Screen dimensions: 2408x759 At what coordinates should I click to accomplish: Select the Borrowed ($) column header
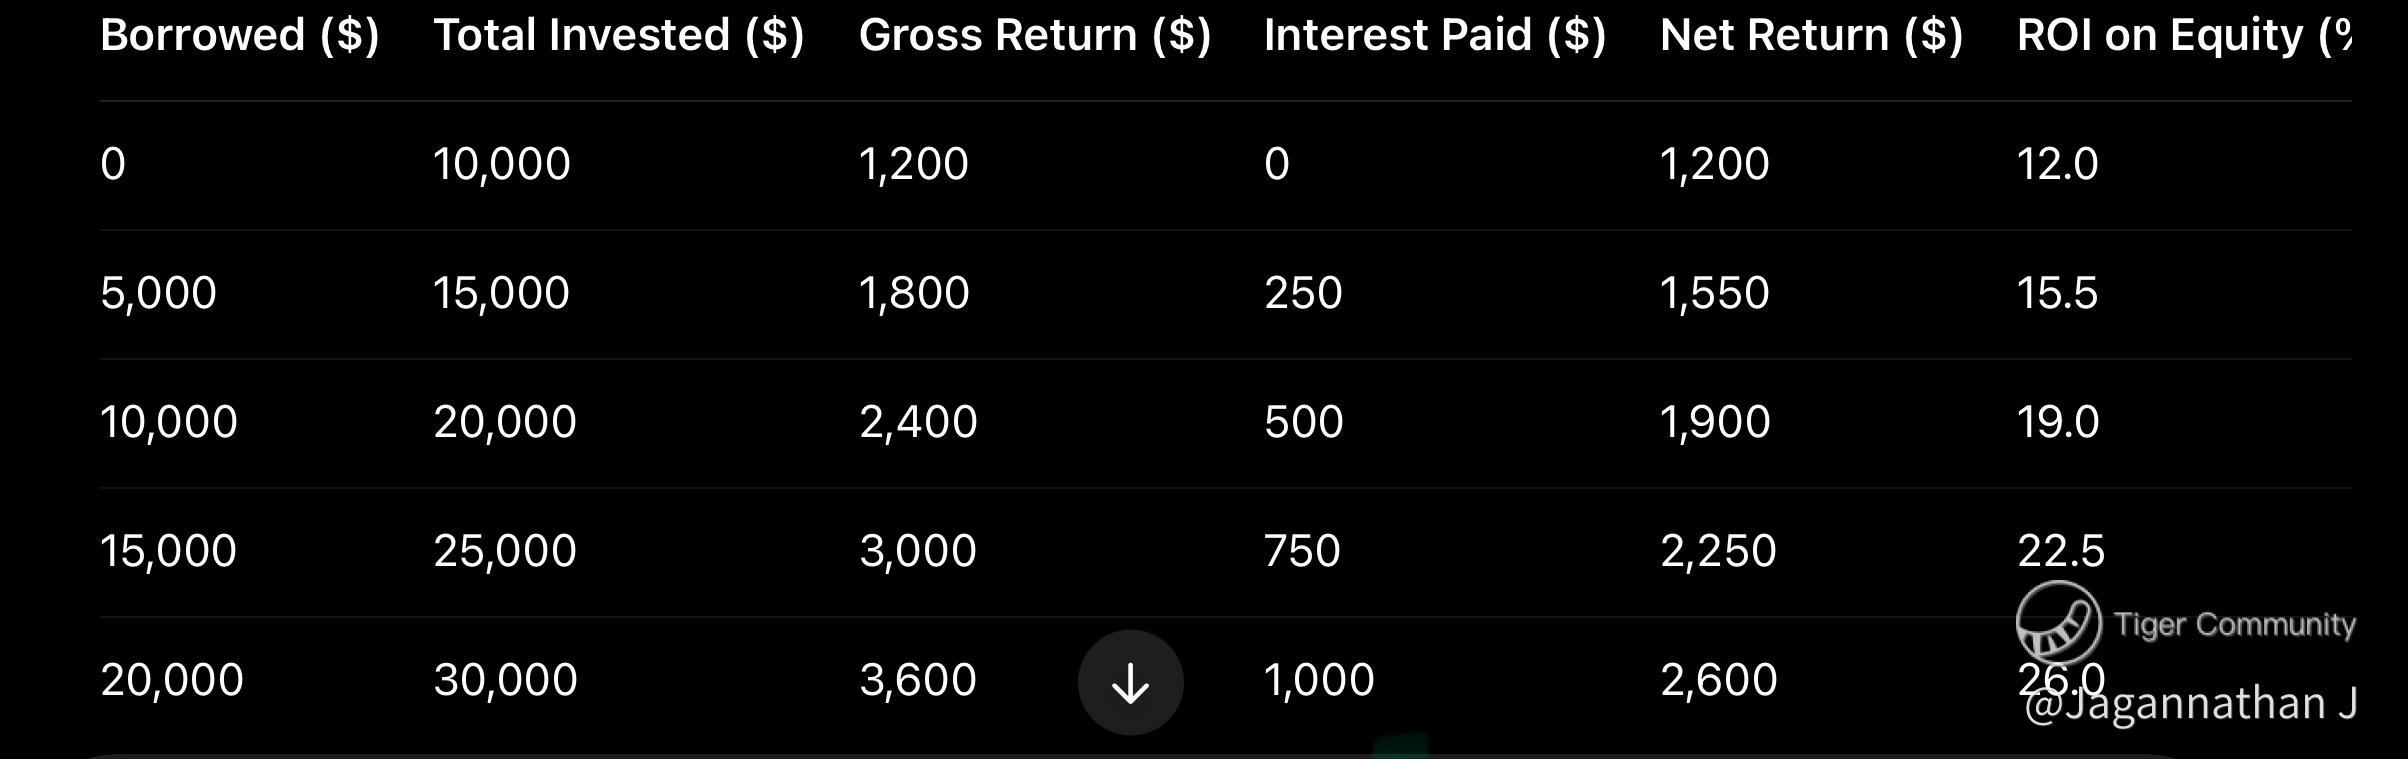pyautogui.click(x=240, y=36)
